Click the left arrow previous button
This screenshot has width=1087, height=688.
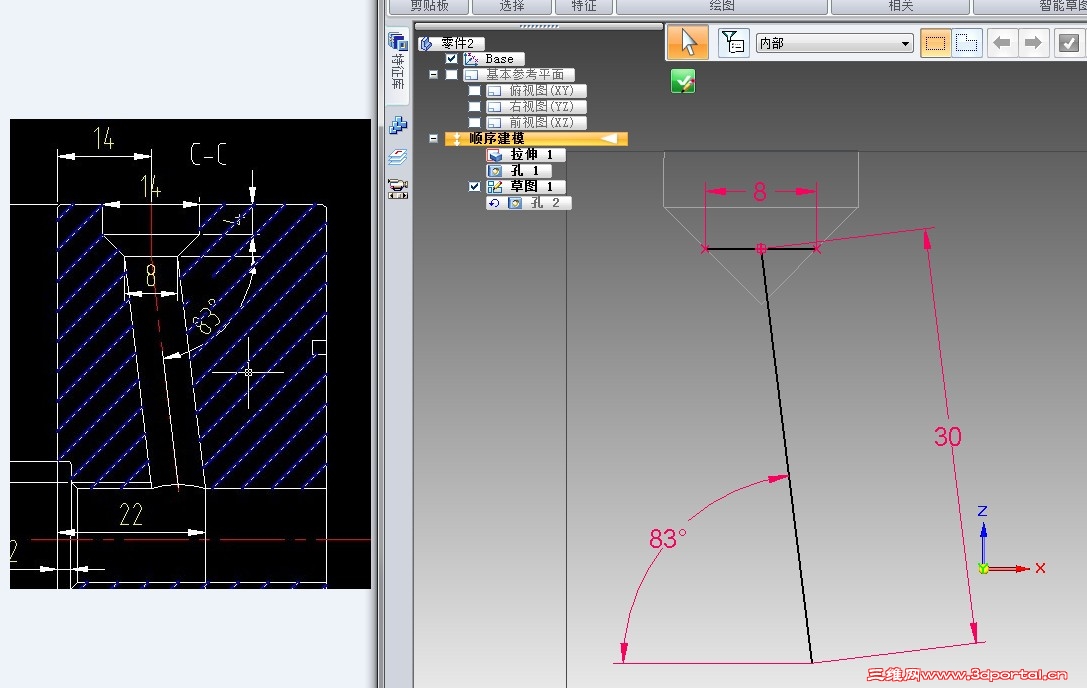(x=1002, y=43)
